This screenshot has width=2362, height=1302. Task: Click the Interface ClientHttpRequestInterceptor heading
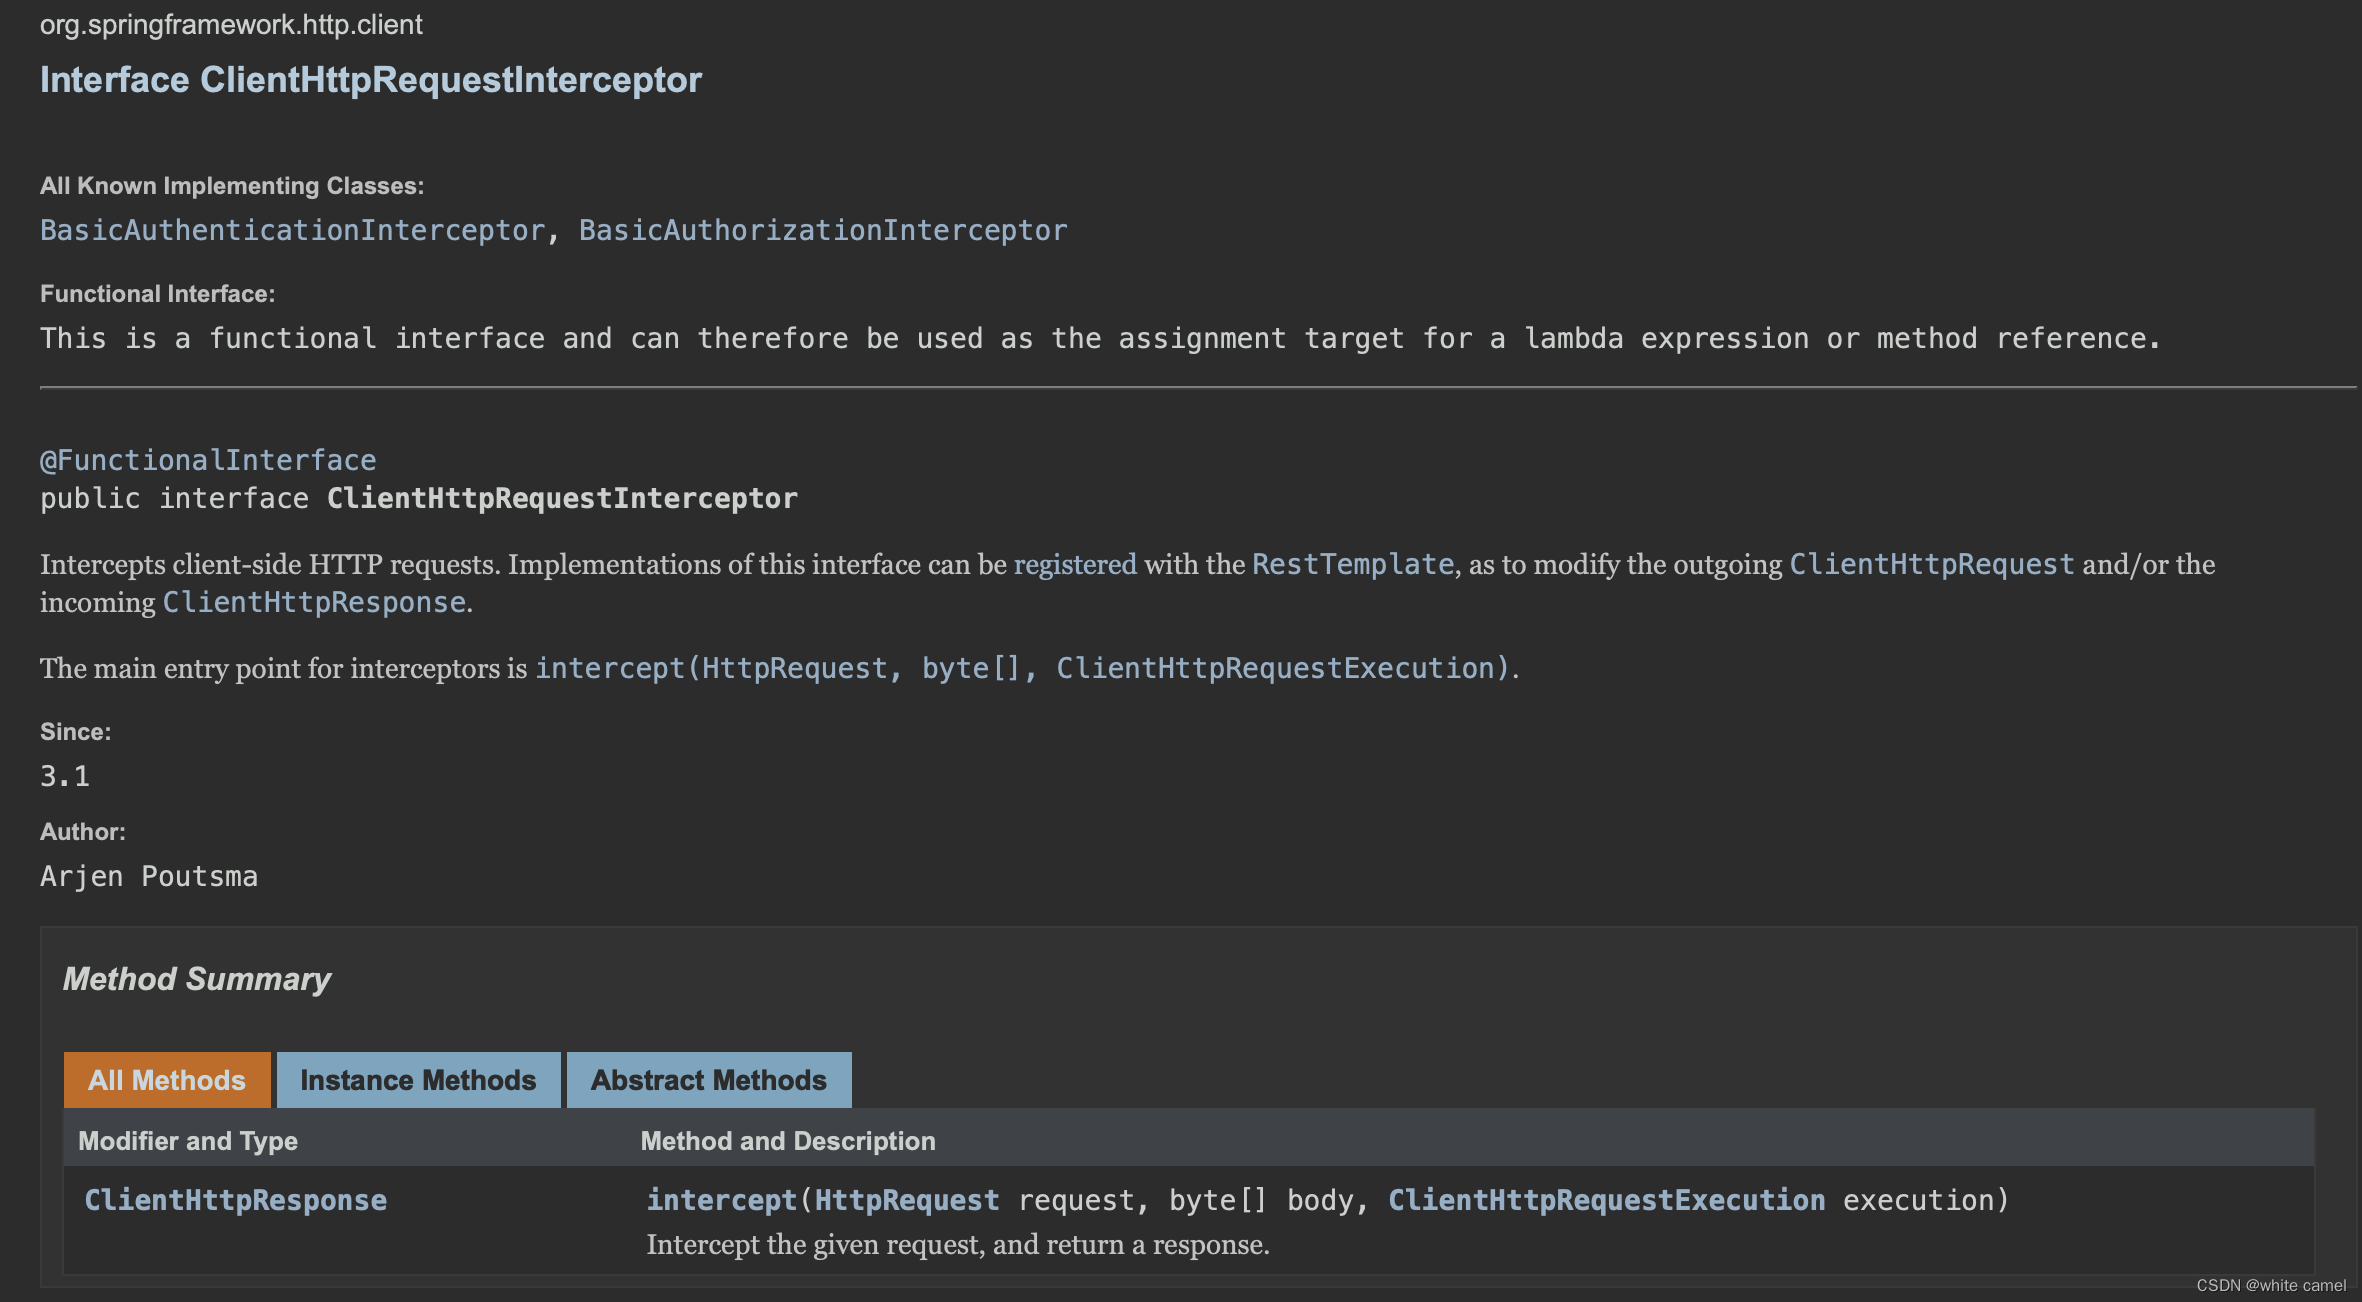(370, 80)
